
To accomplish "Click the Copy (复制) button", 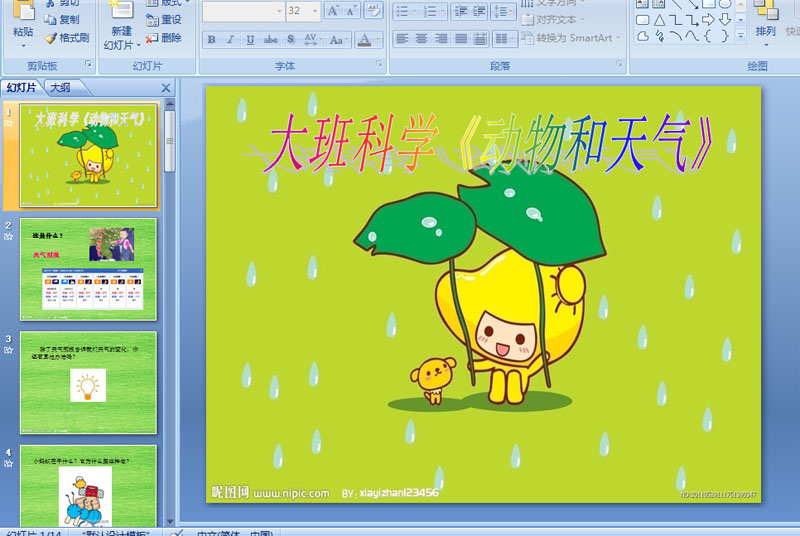I will point(62,19).
